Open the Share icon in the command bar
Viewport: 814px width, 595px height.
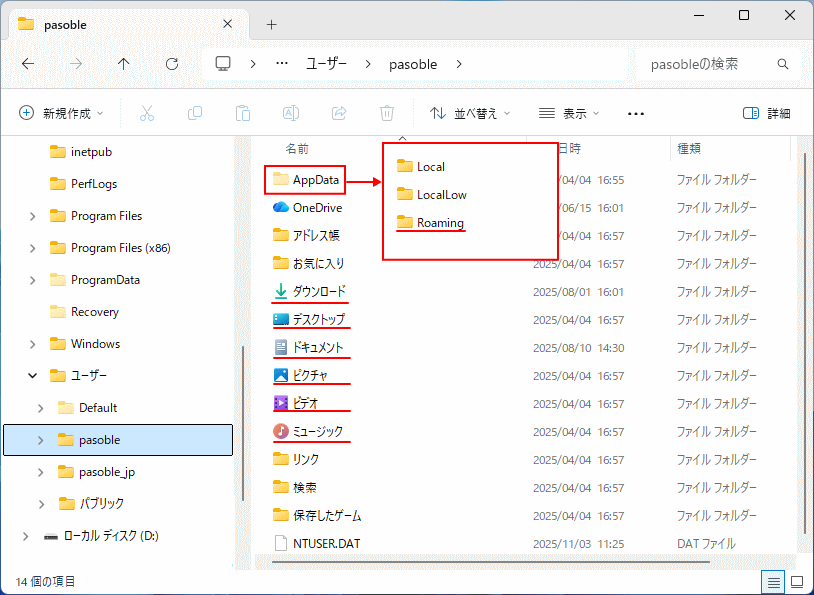339,113
